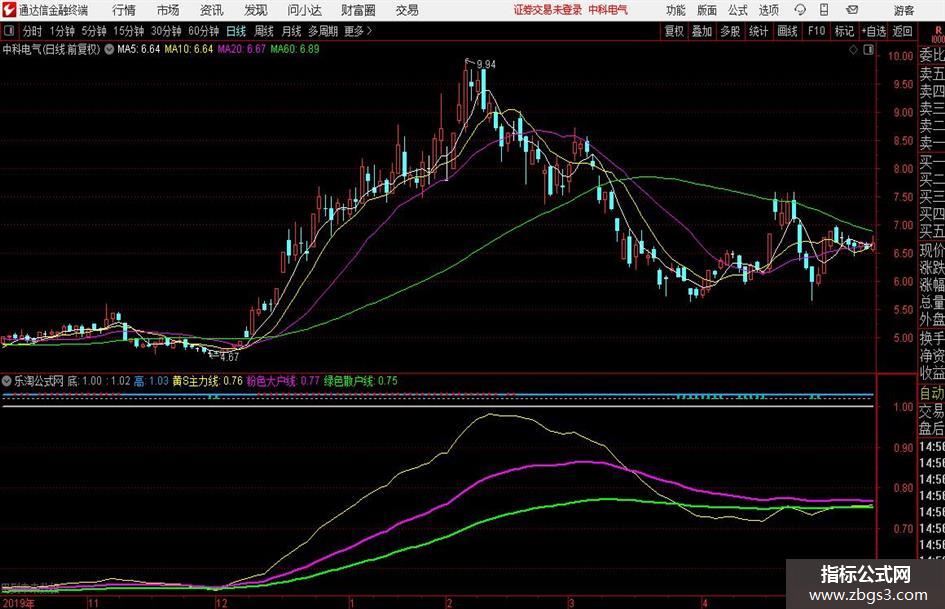Add stock with the +自选 button
The height and width of the screenshot is (609, 945).
coord(874,31)
